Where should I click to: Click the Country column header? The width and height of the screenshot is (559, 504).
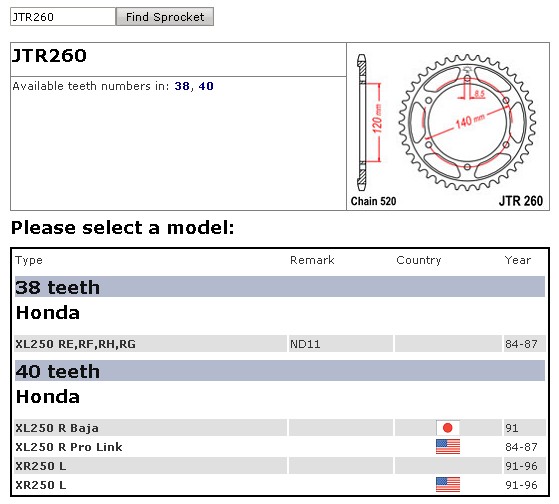tap(419, 261)
